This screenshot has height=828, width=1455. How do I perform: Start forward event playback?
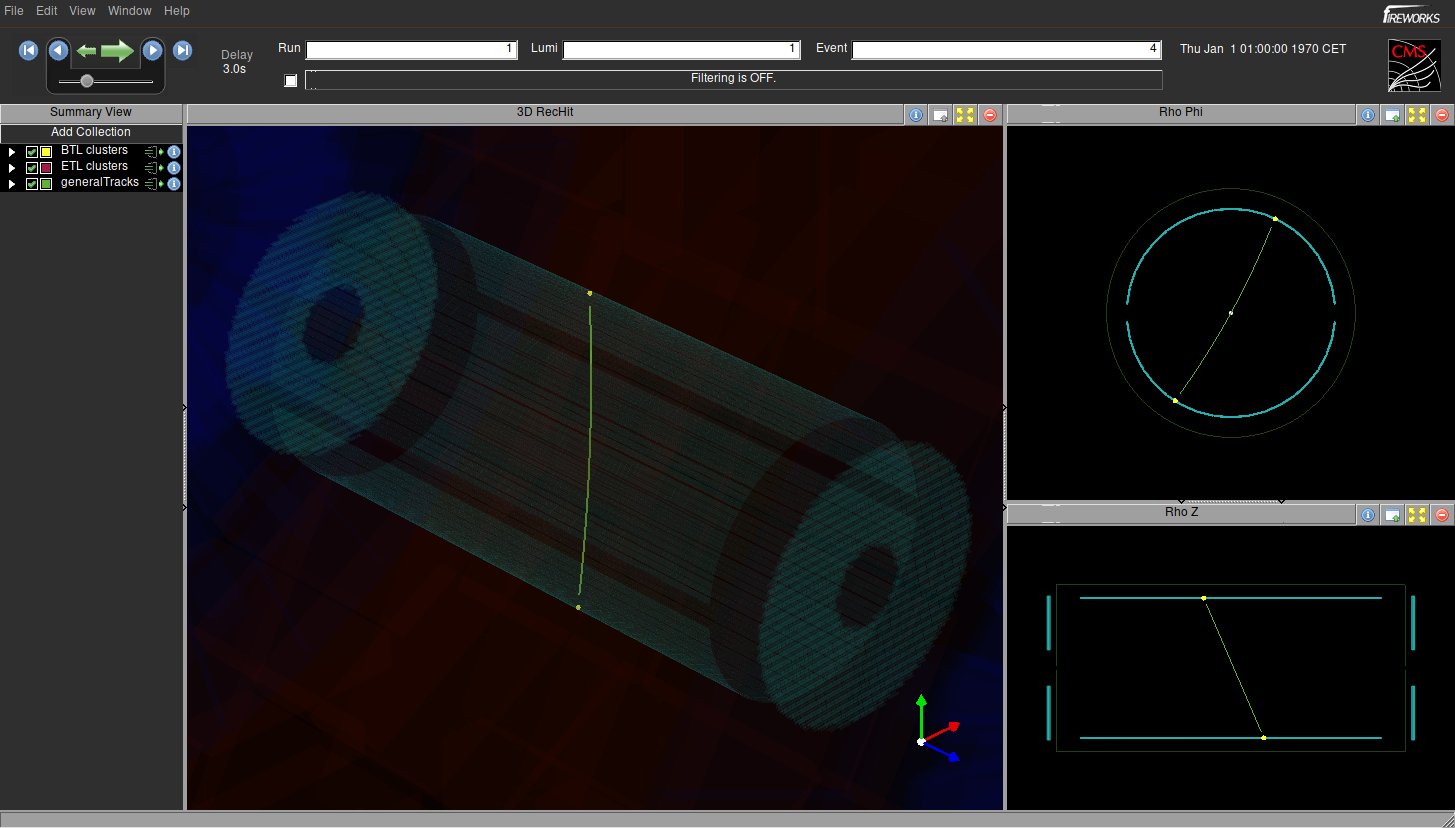[x=152, y=50]
